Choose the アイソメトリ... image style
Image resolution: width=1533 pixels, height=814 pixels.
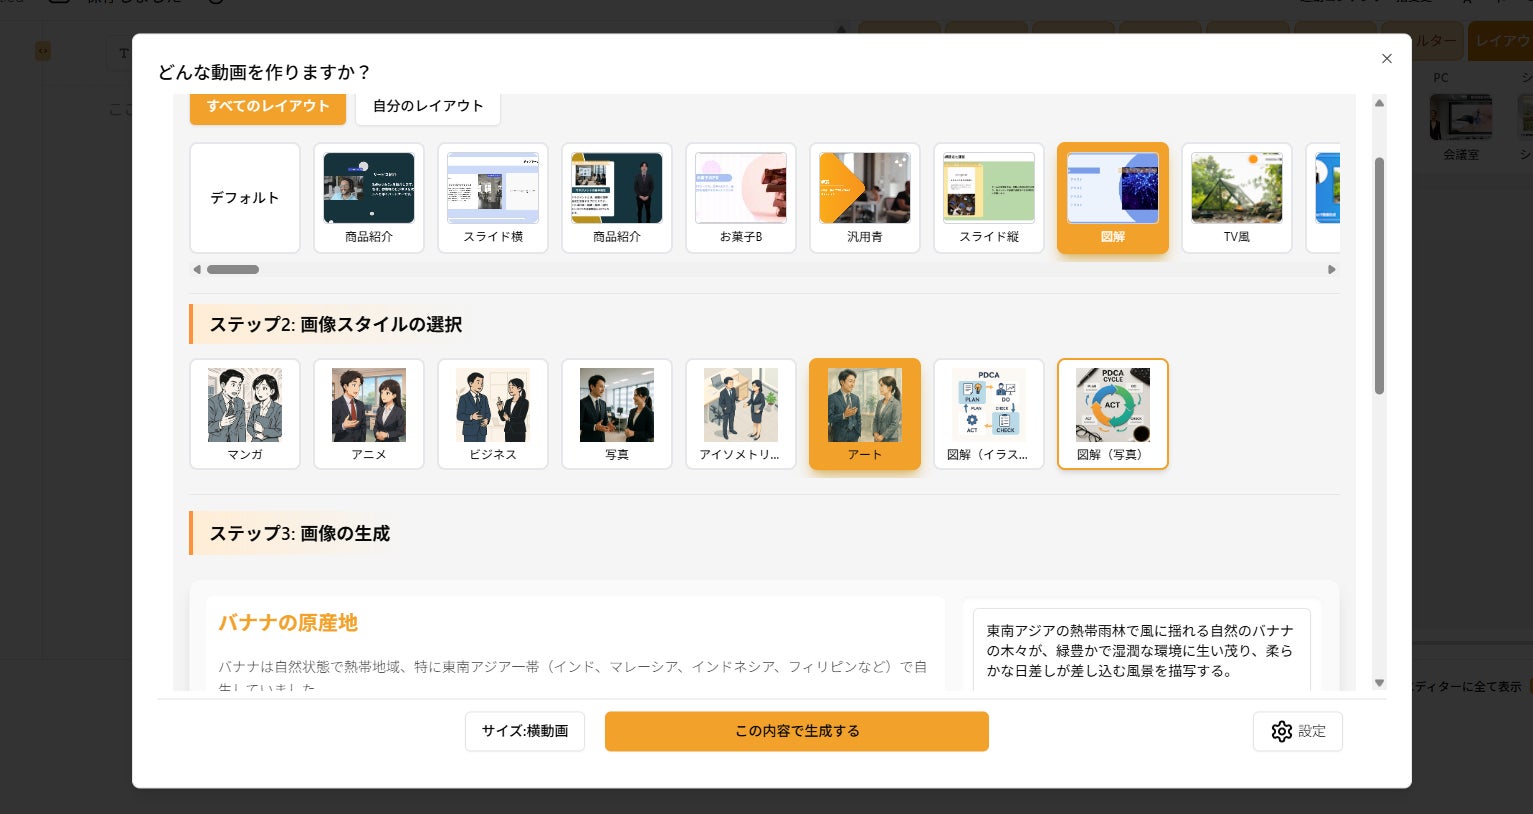(741, 414)
